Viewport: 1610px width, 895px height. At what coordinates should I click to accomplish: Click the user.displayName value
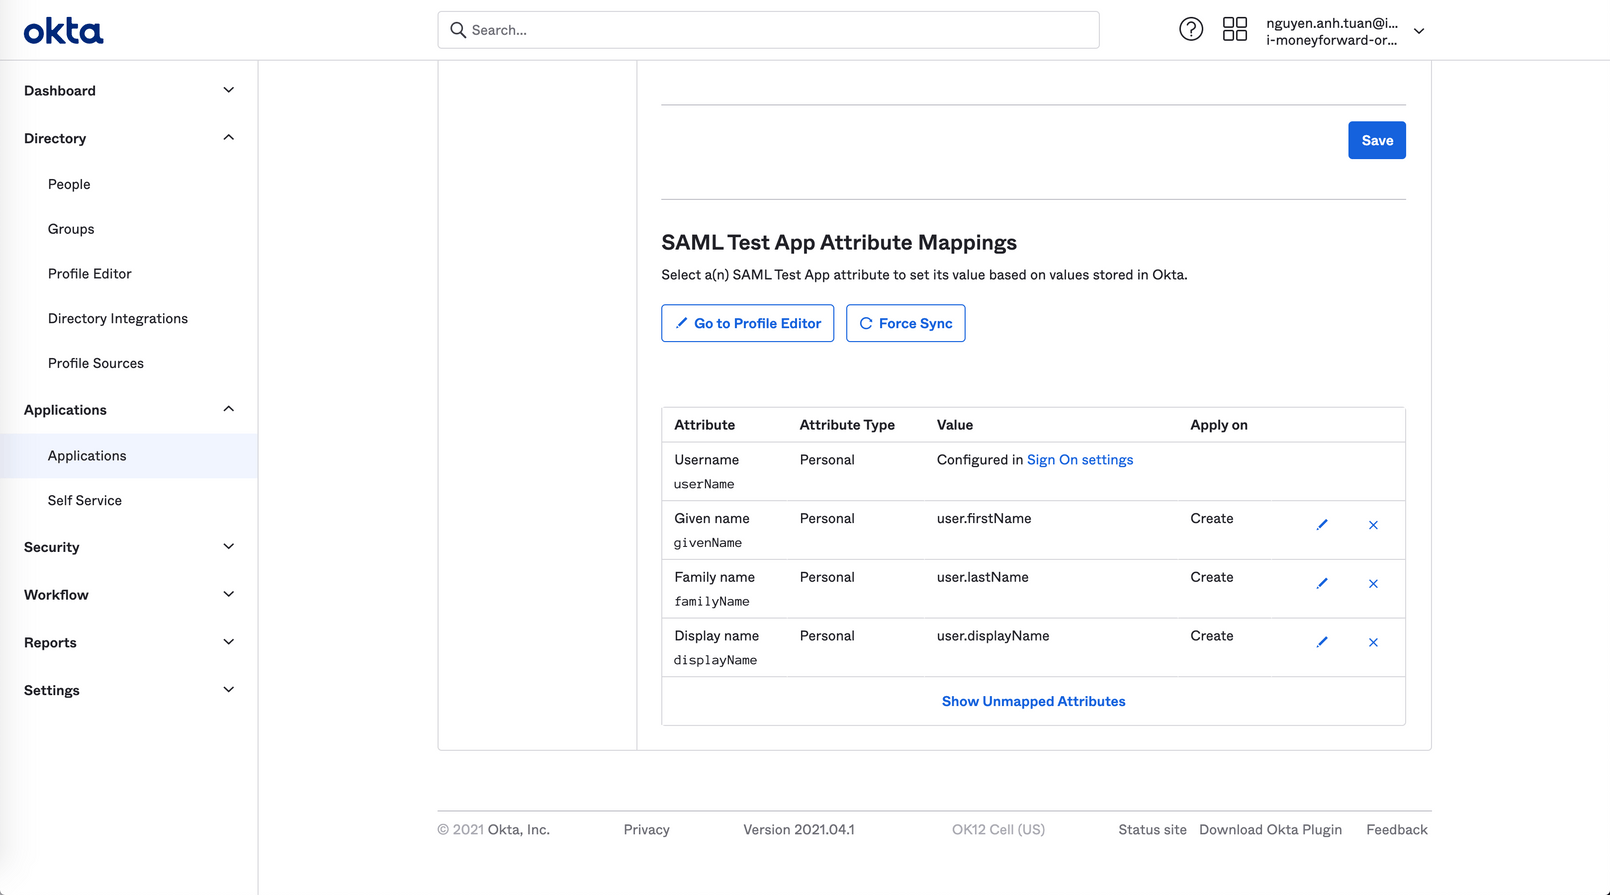coord(993,636)
